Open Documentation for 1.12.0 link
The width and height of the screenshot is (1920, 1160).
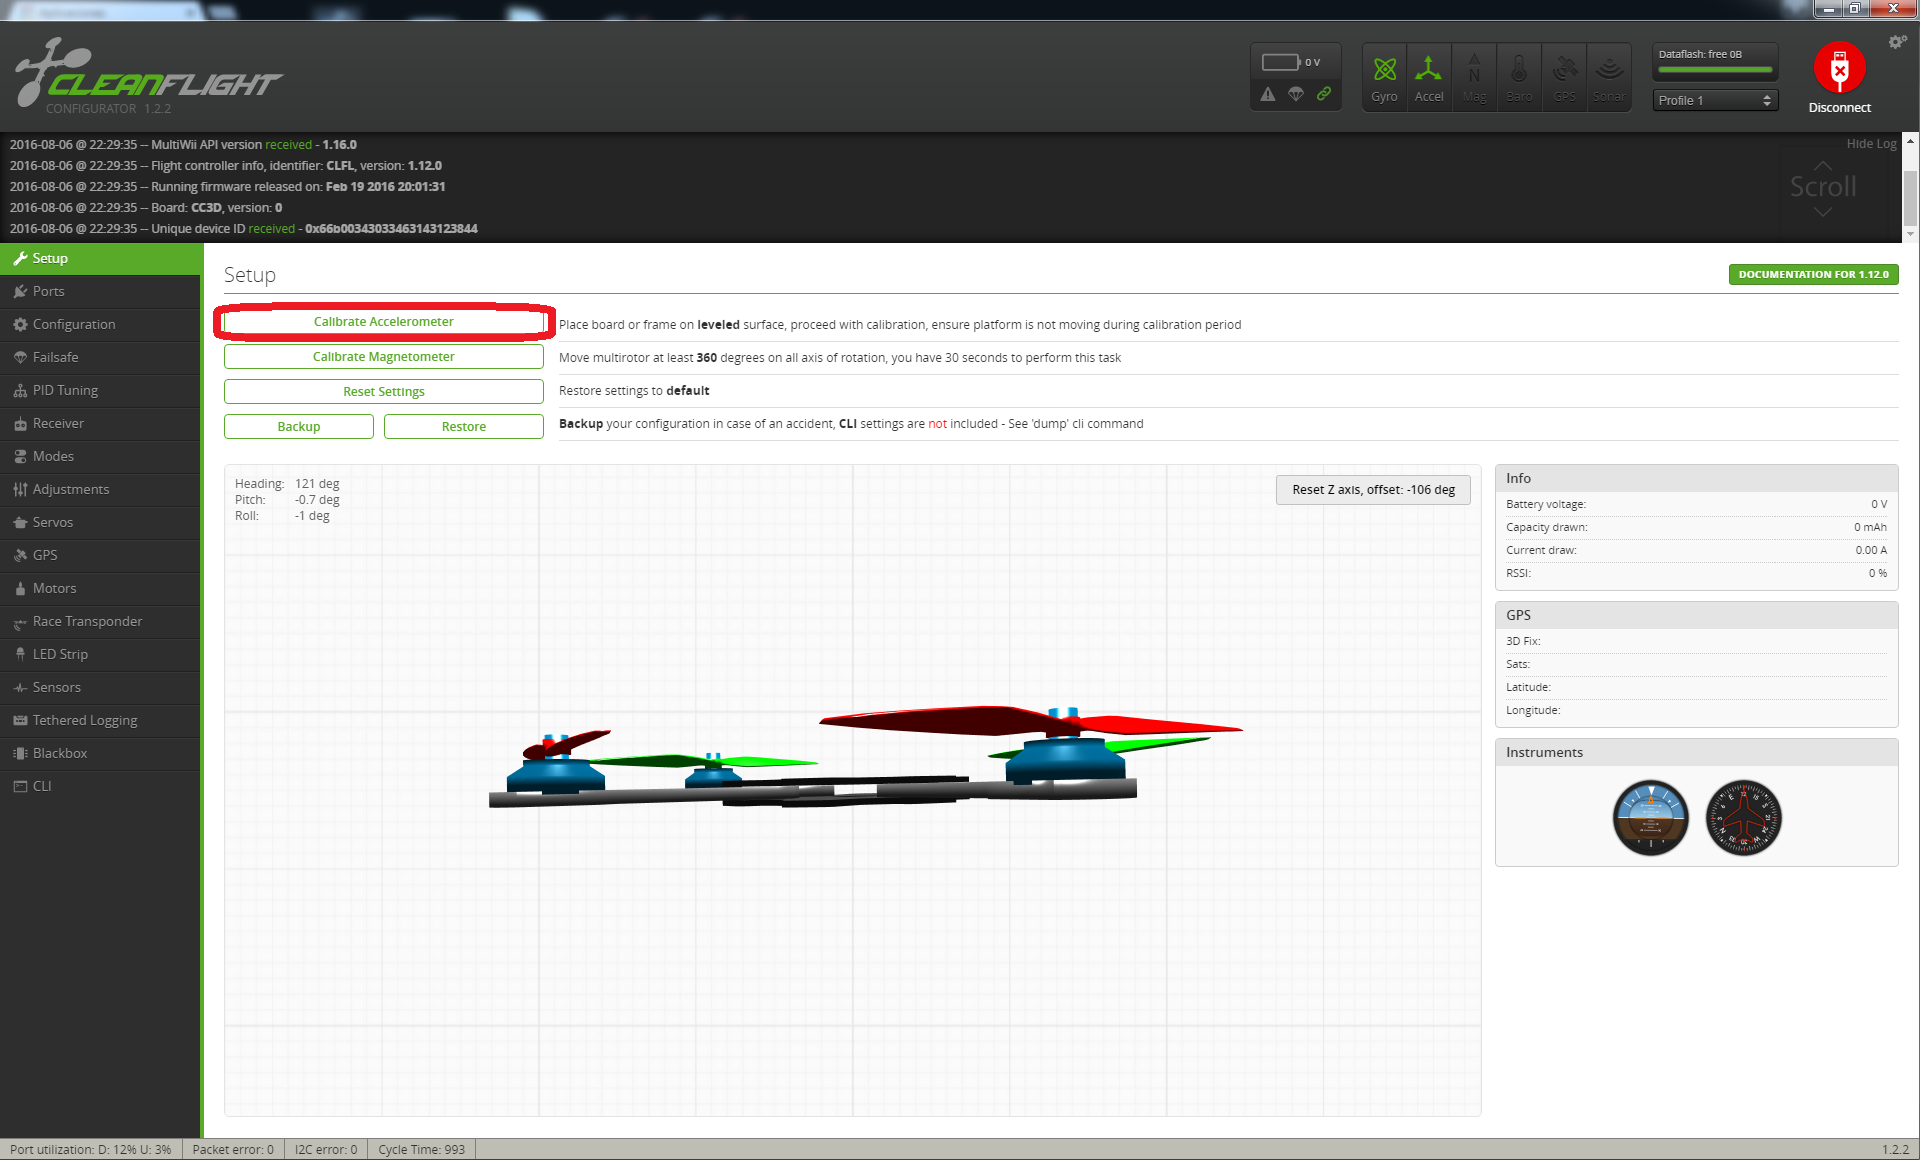[x=1812, y=274]
